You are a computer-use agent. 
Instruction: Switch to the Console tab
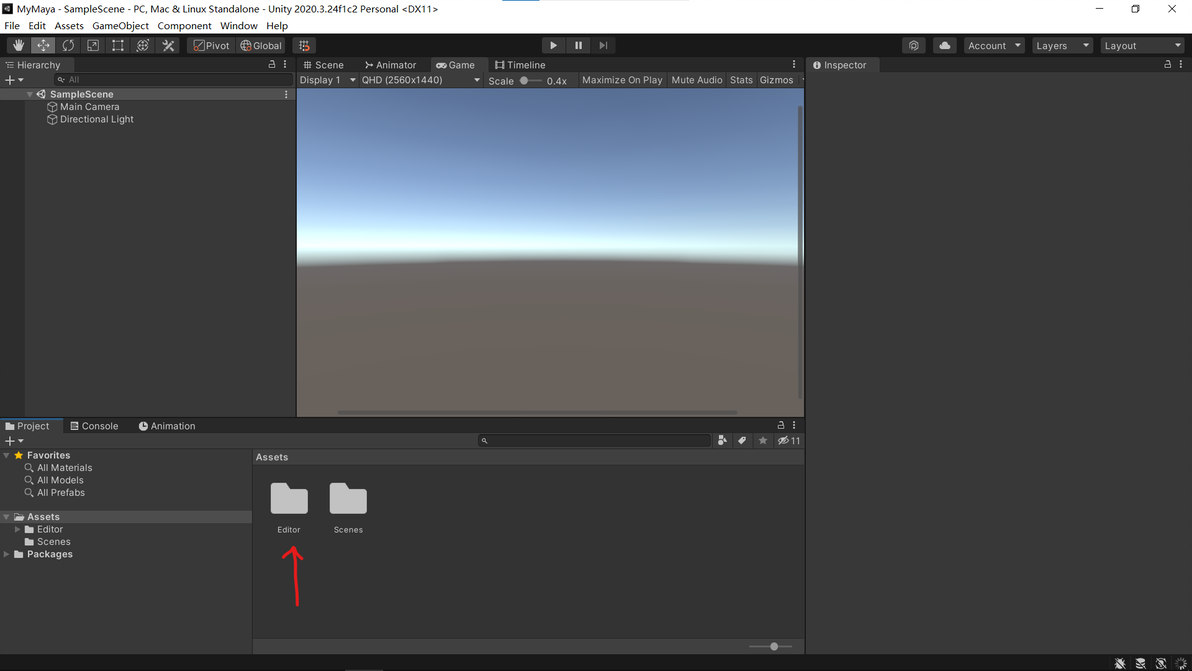click(94, 426)
